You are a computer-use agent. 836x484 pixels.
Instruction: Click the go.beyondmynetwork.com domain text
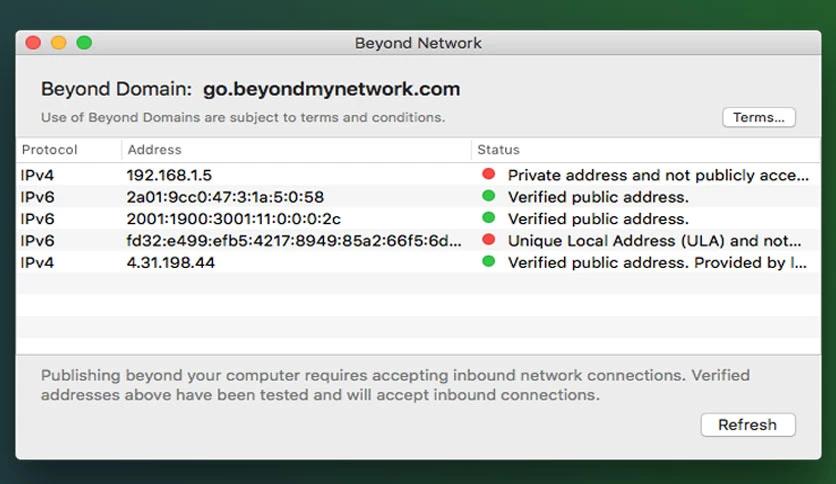click(x=331, y=89)
